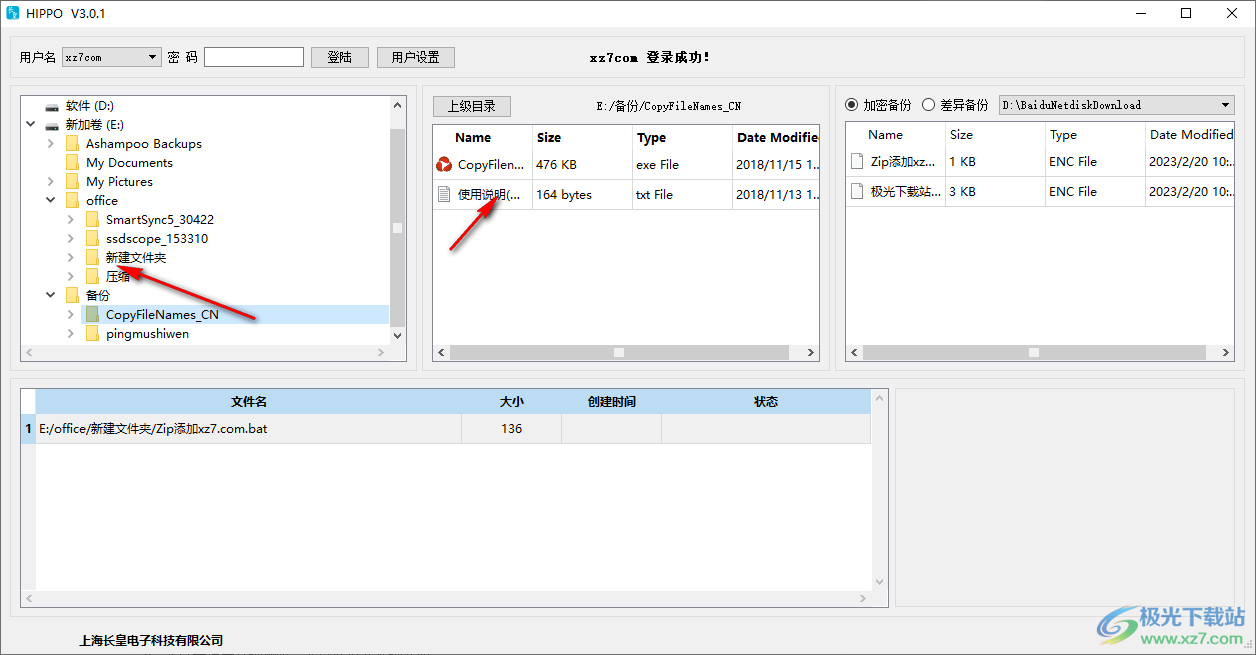Expand the ssdscope_153310 folder node
1256x655 pixels.
(70, 239)
